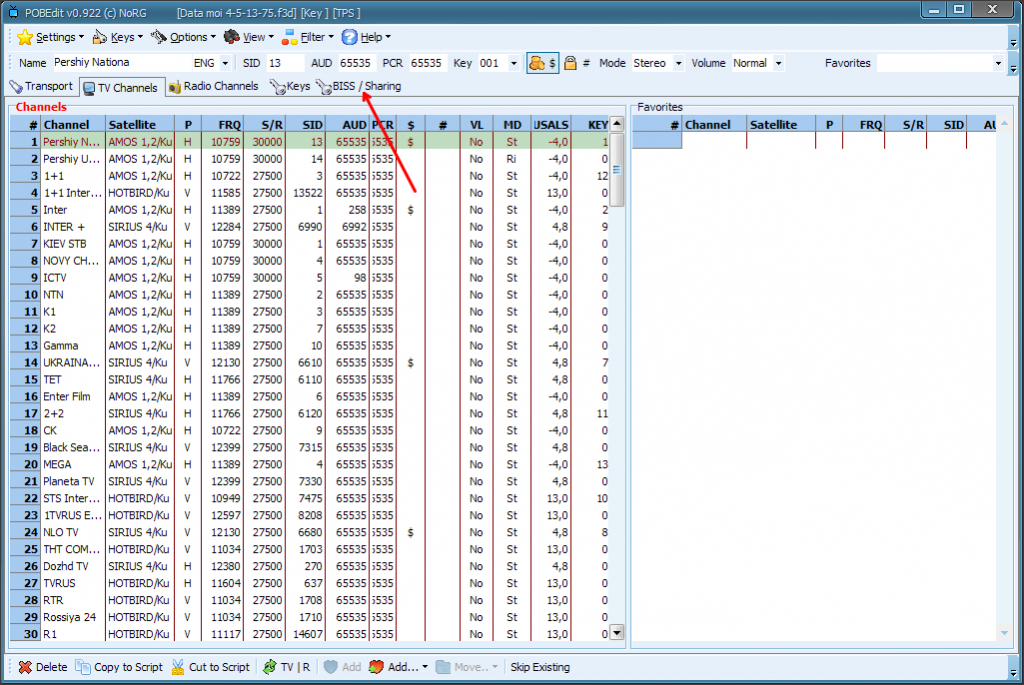Select the Black Sea... channel row

pos(309,447)
